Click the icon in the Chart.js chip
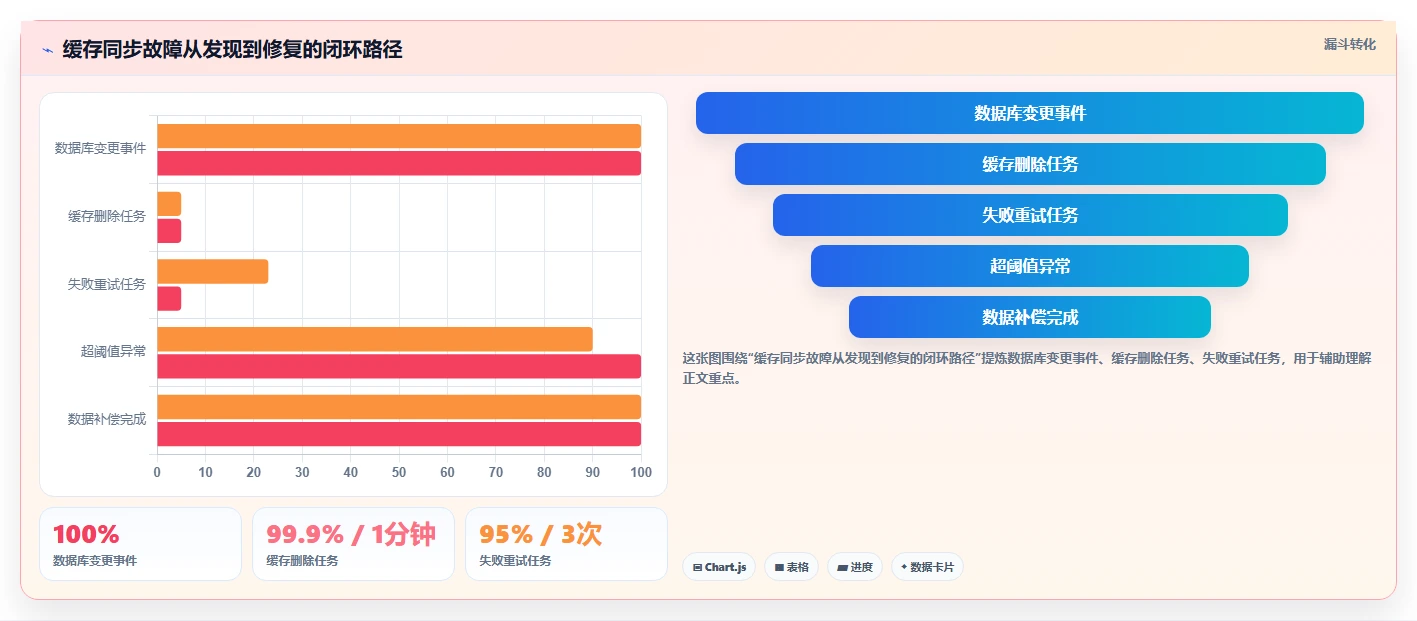 click(x=697, y=567)
